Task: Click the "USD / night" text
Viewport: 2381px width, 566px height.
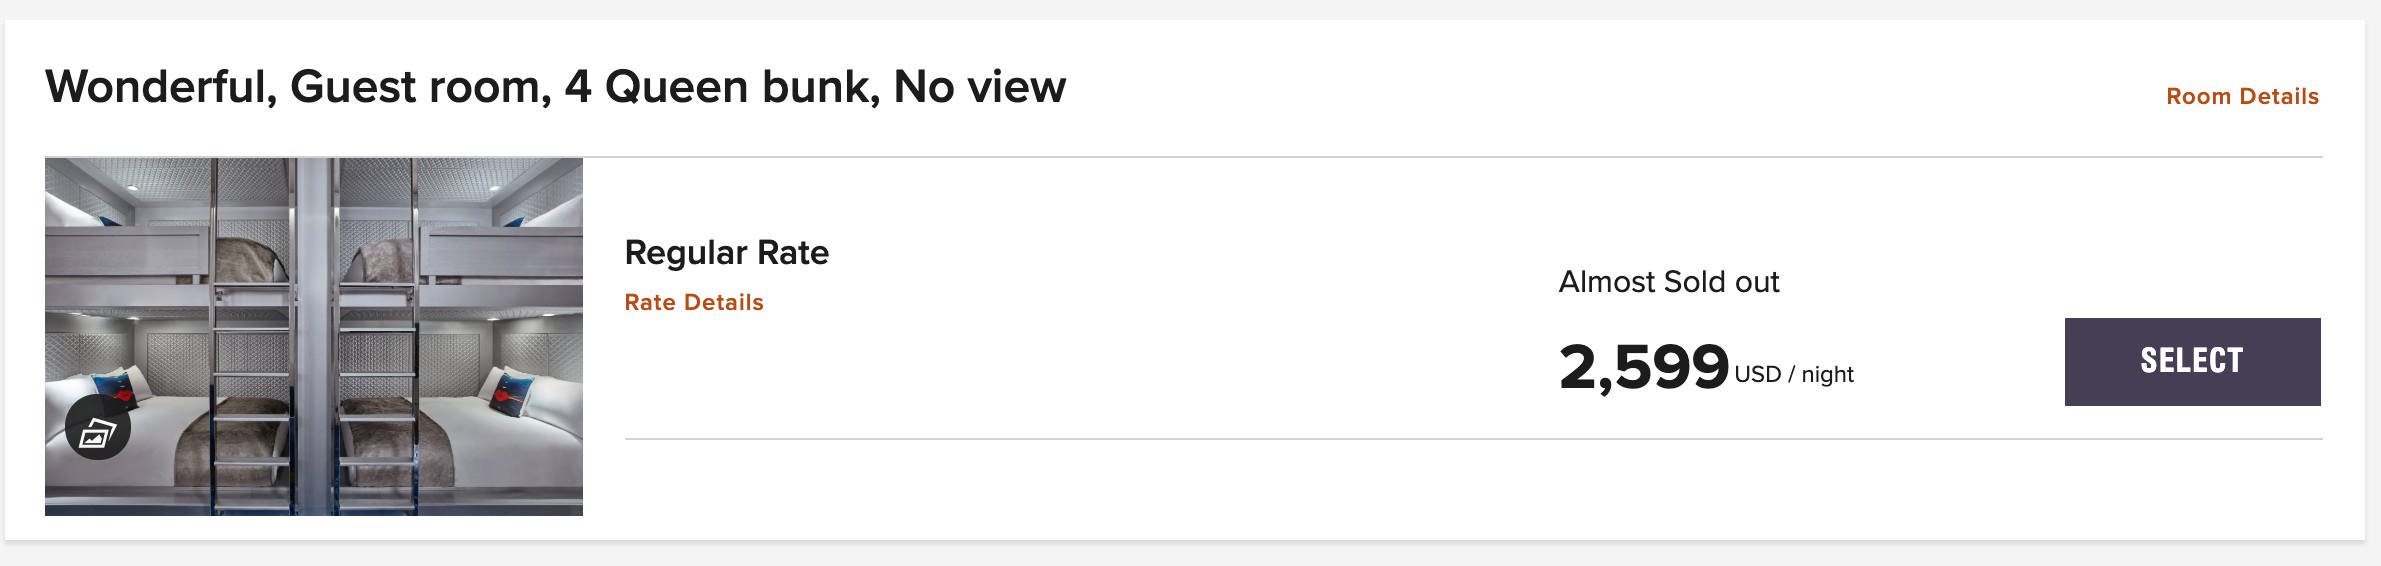Action: (1794, 375)
